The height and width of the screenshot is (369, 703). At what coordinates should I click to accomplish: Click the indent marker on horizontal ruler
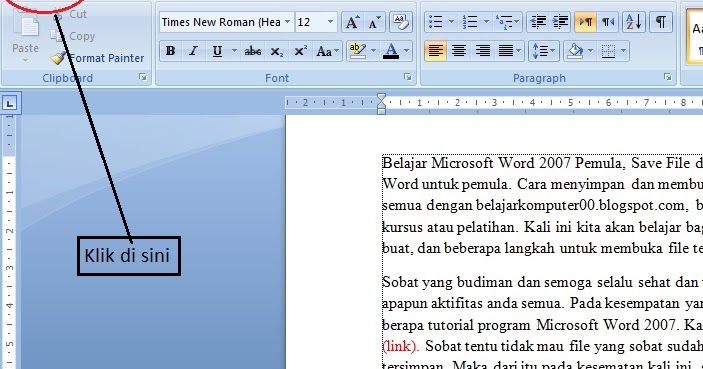(x=381, y=104)
